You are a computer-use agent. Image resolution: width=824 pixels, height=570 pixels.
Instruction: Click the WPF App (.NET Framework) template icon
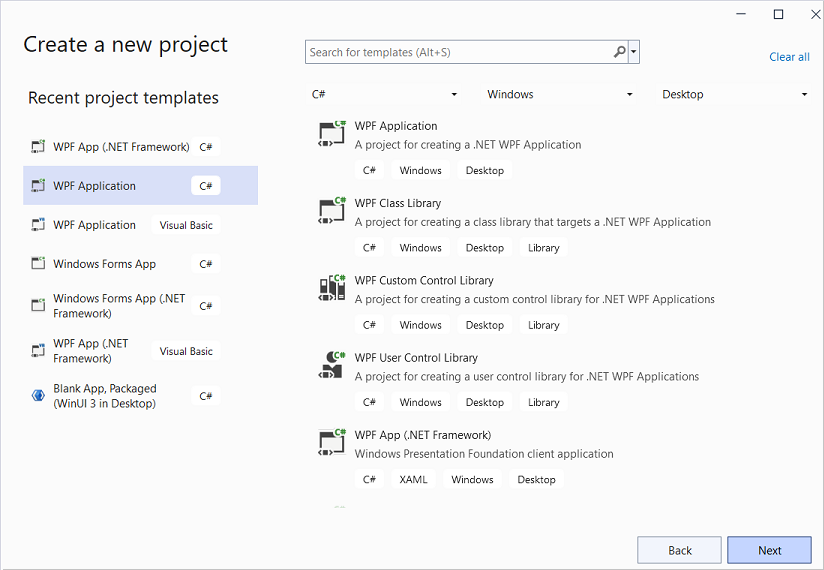tap(331, 442)
